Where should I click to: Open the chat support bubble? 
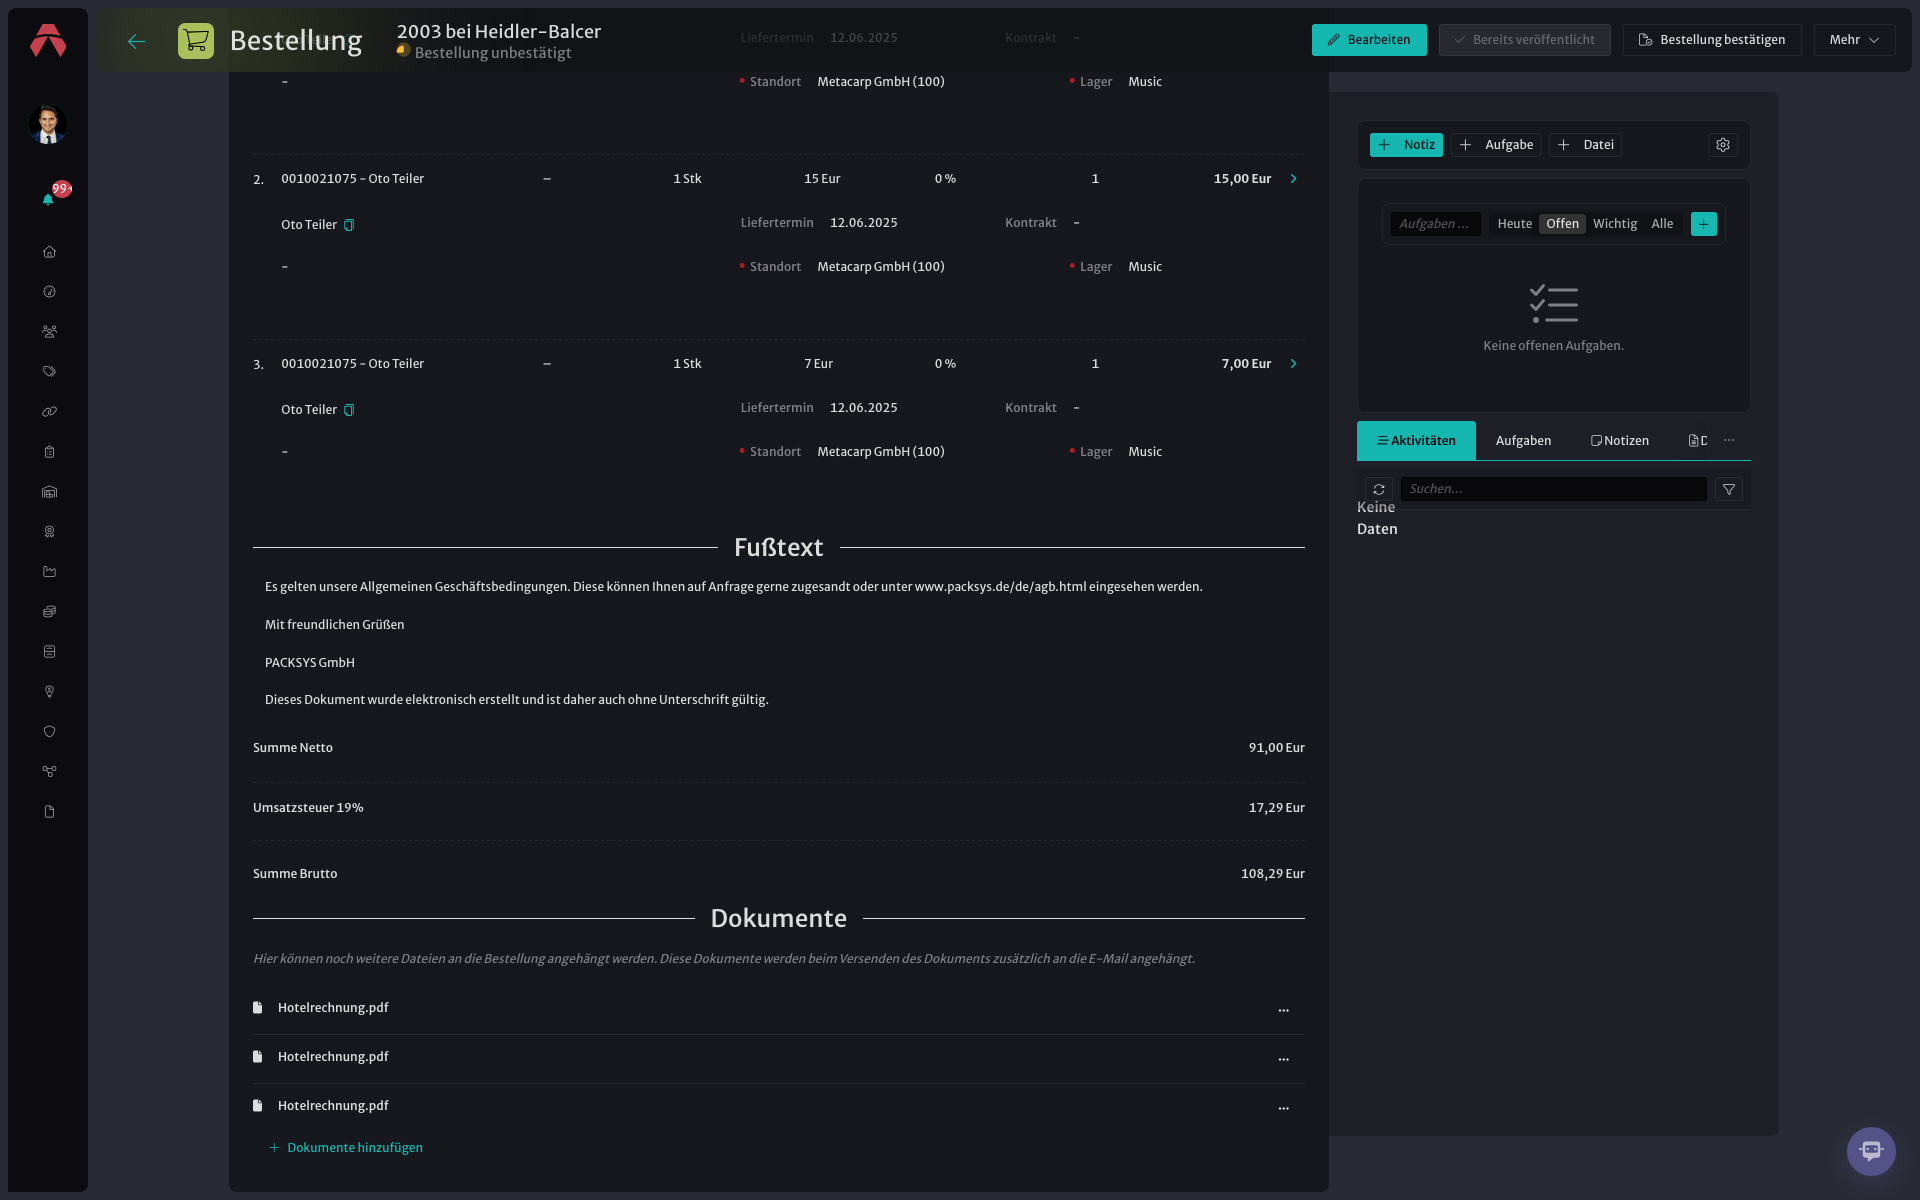1871,1151
